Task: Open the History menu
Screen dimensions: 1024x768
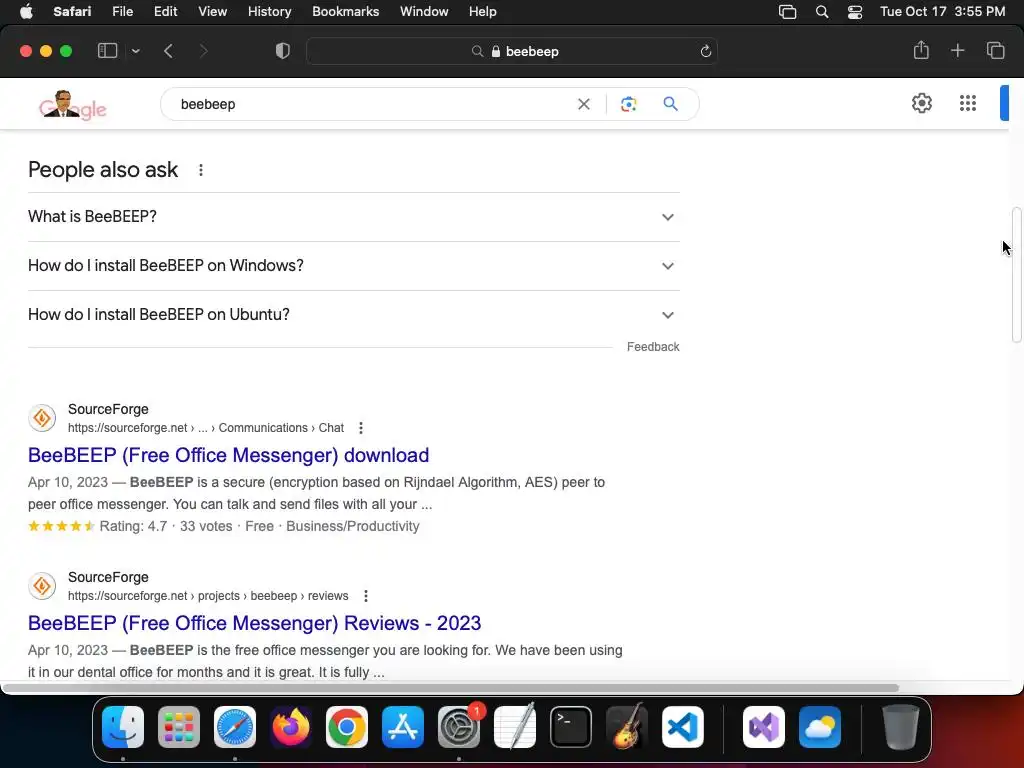Action: 269,12
